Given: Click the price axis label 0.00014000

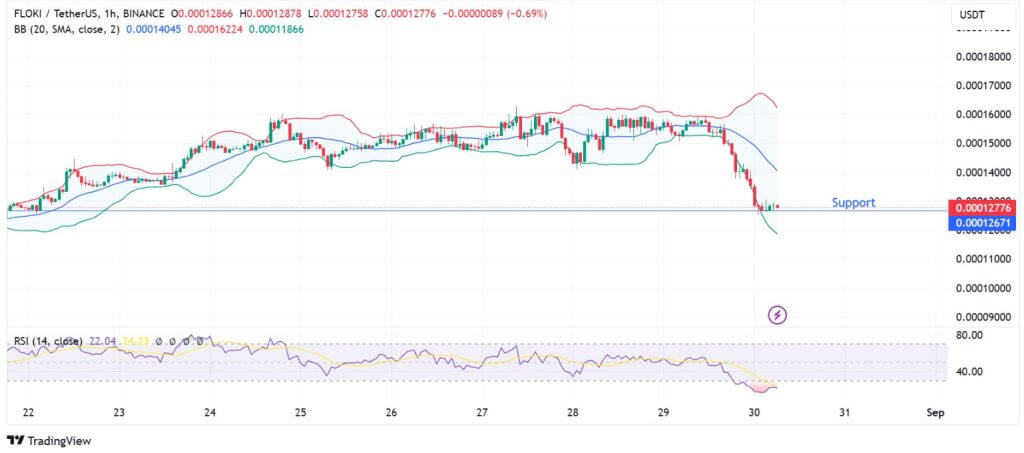Looking at the screenshot, I should point(984,172).
